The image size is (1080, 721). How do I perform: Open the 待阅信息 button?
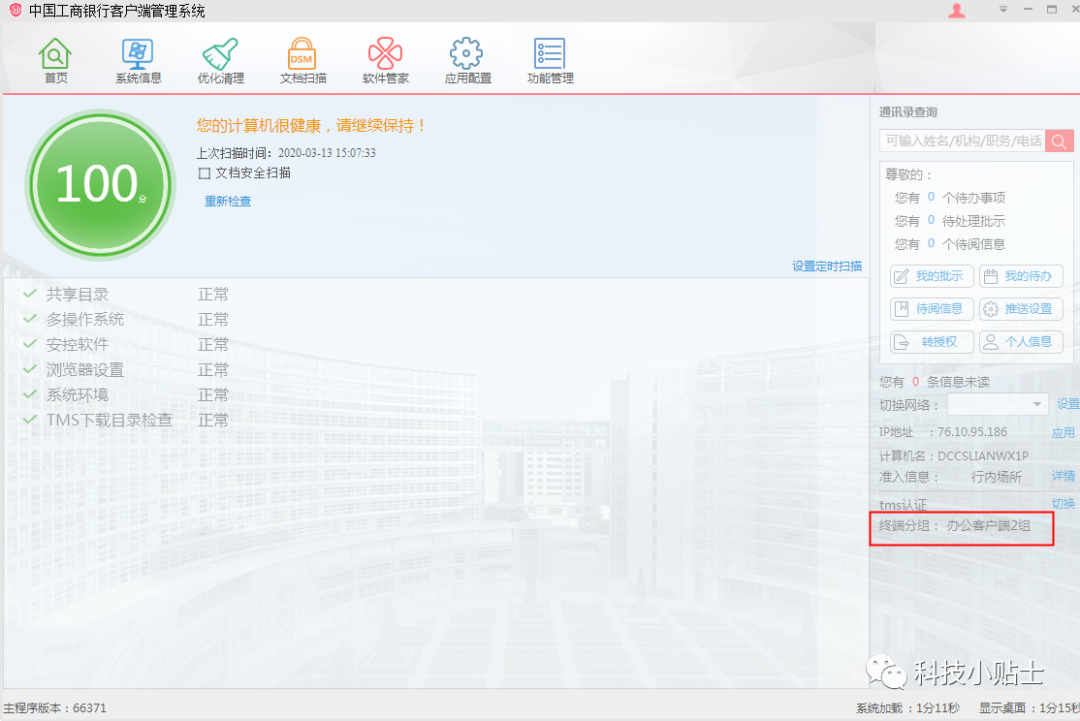coord(931,309)
